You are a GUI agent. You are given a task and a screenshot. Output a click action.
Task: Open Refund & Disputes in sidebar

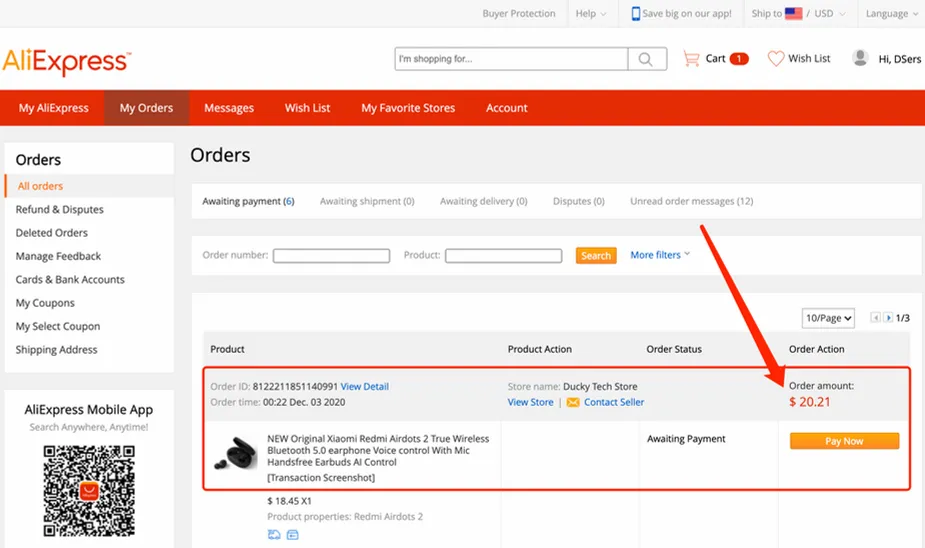click(60, 209)
